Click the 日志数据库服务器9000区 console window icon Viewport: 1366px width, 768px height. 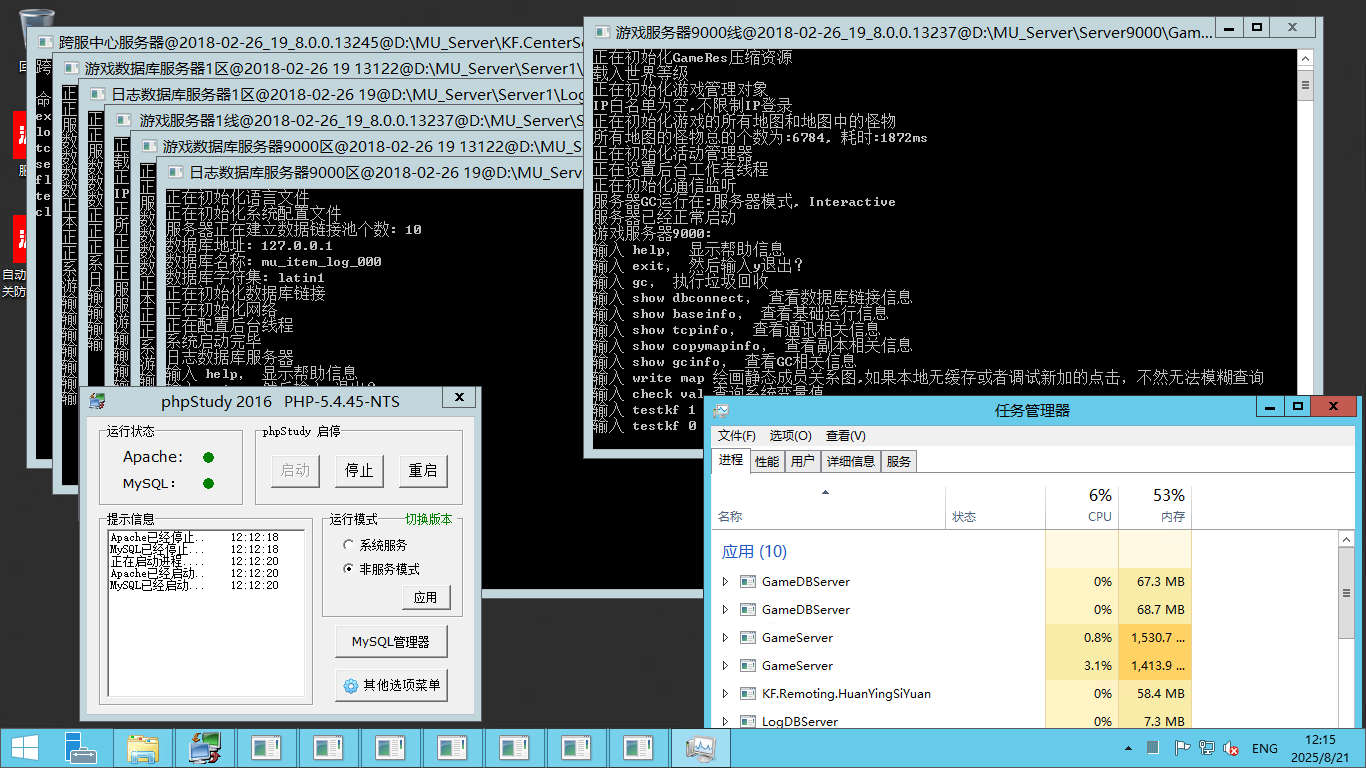176,173
